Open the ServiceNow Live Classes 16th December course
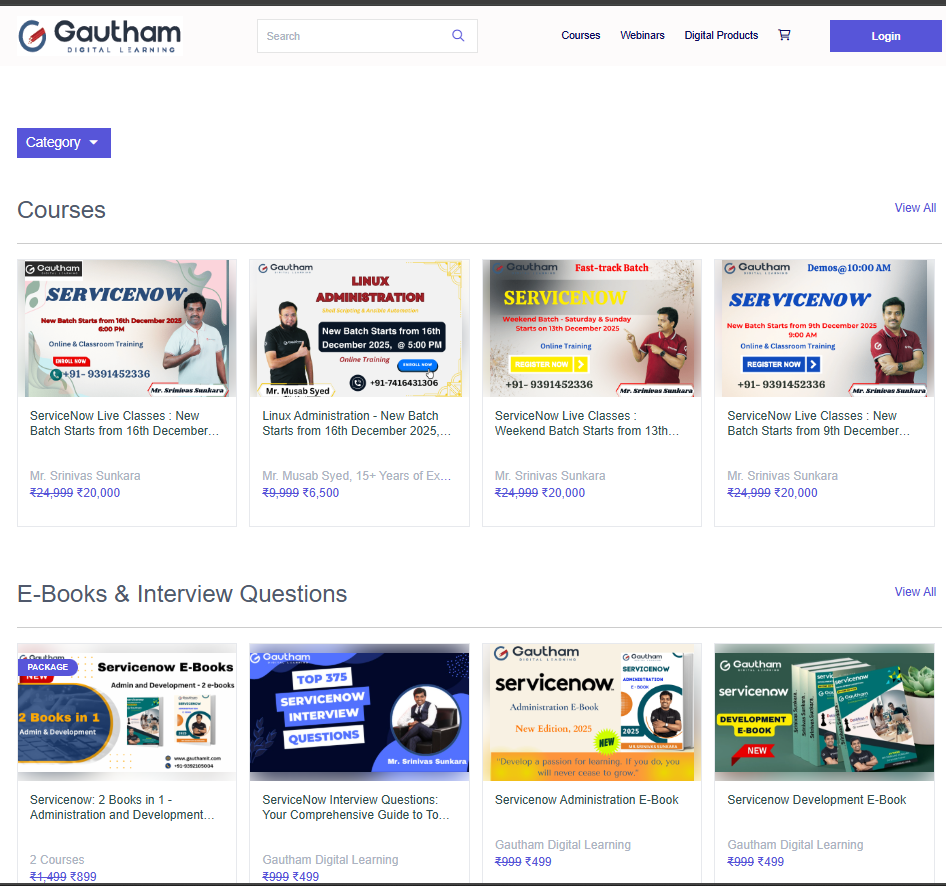946x886 pixels. (126, 328)
